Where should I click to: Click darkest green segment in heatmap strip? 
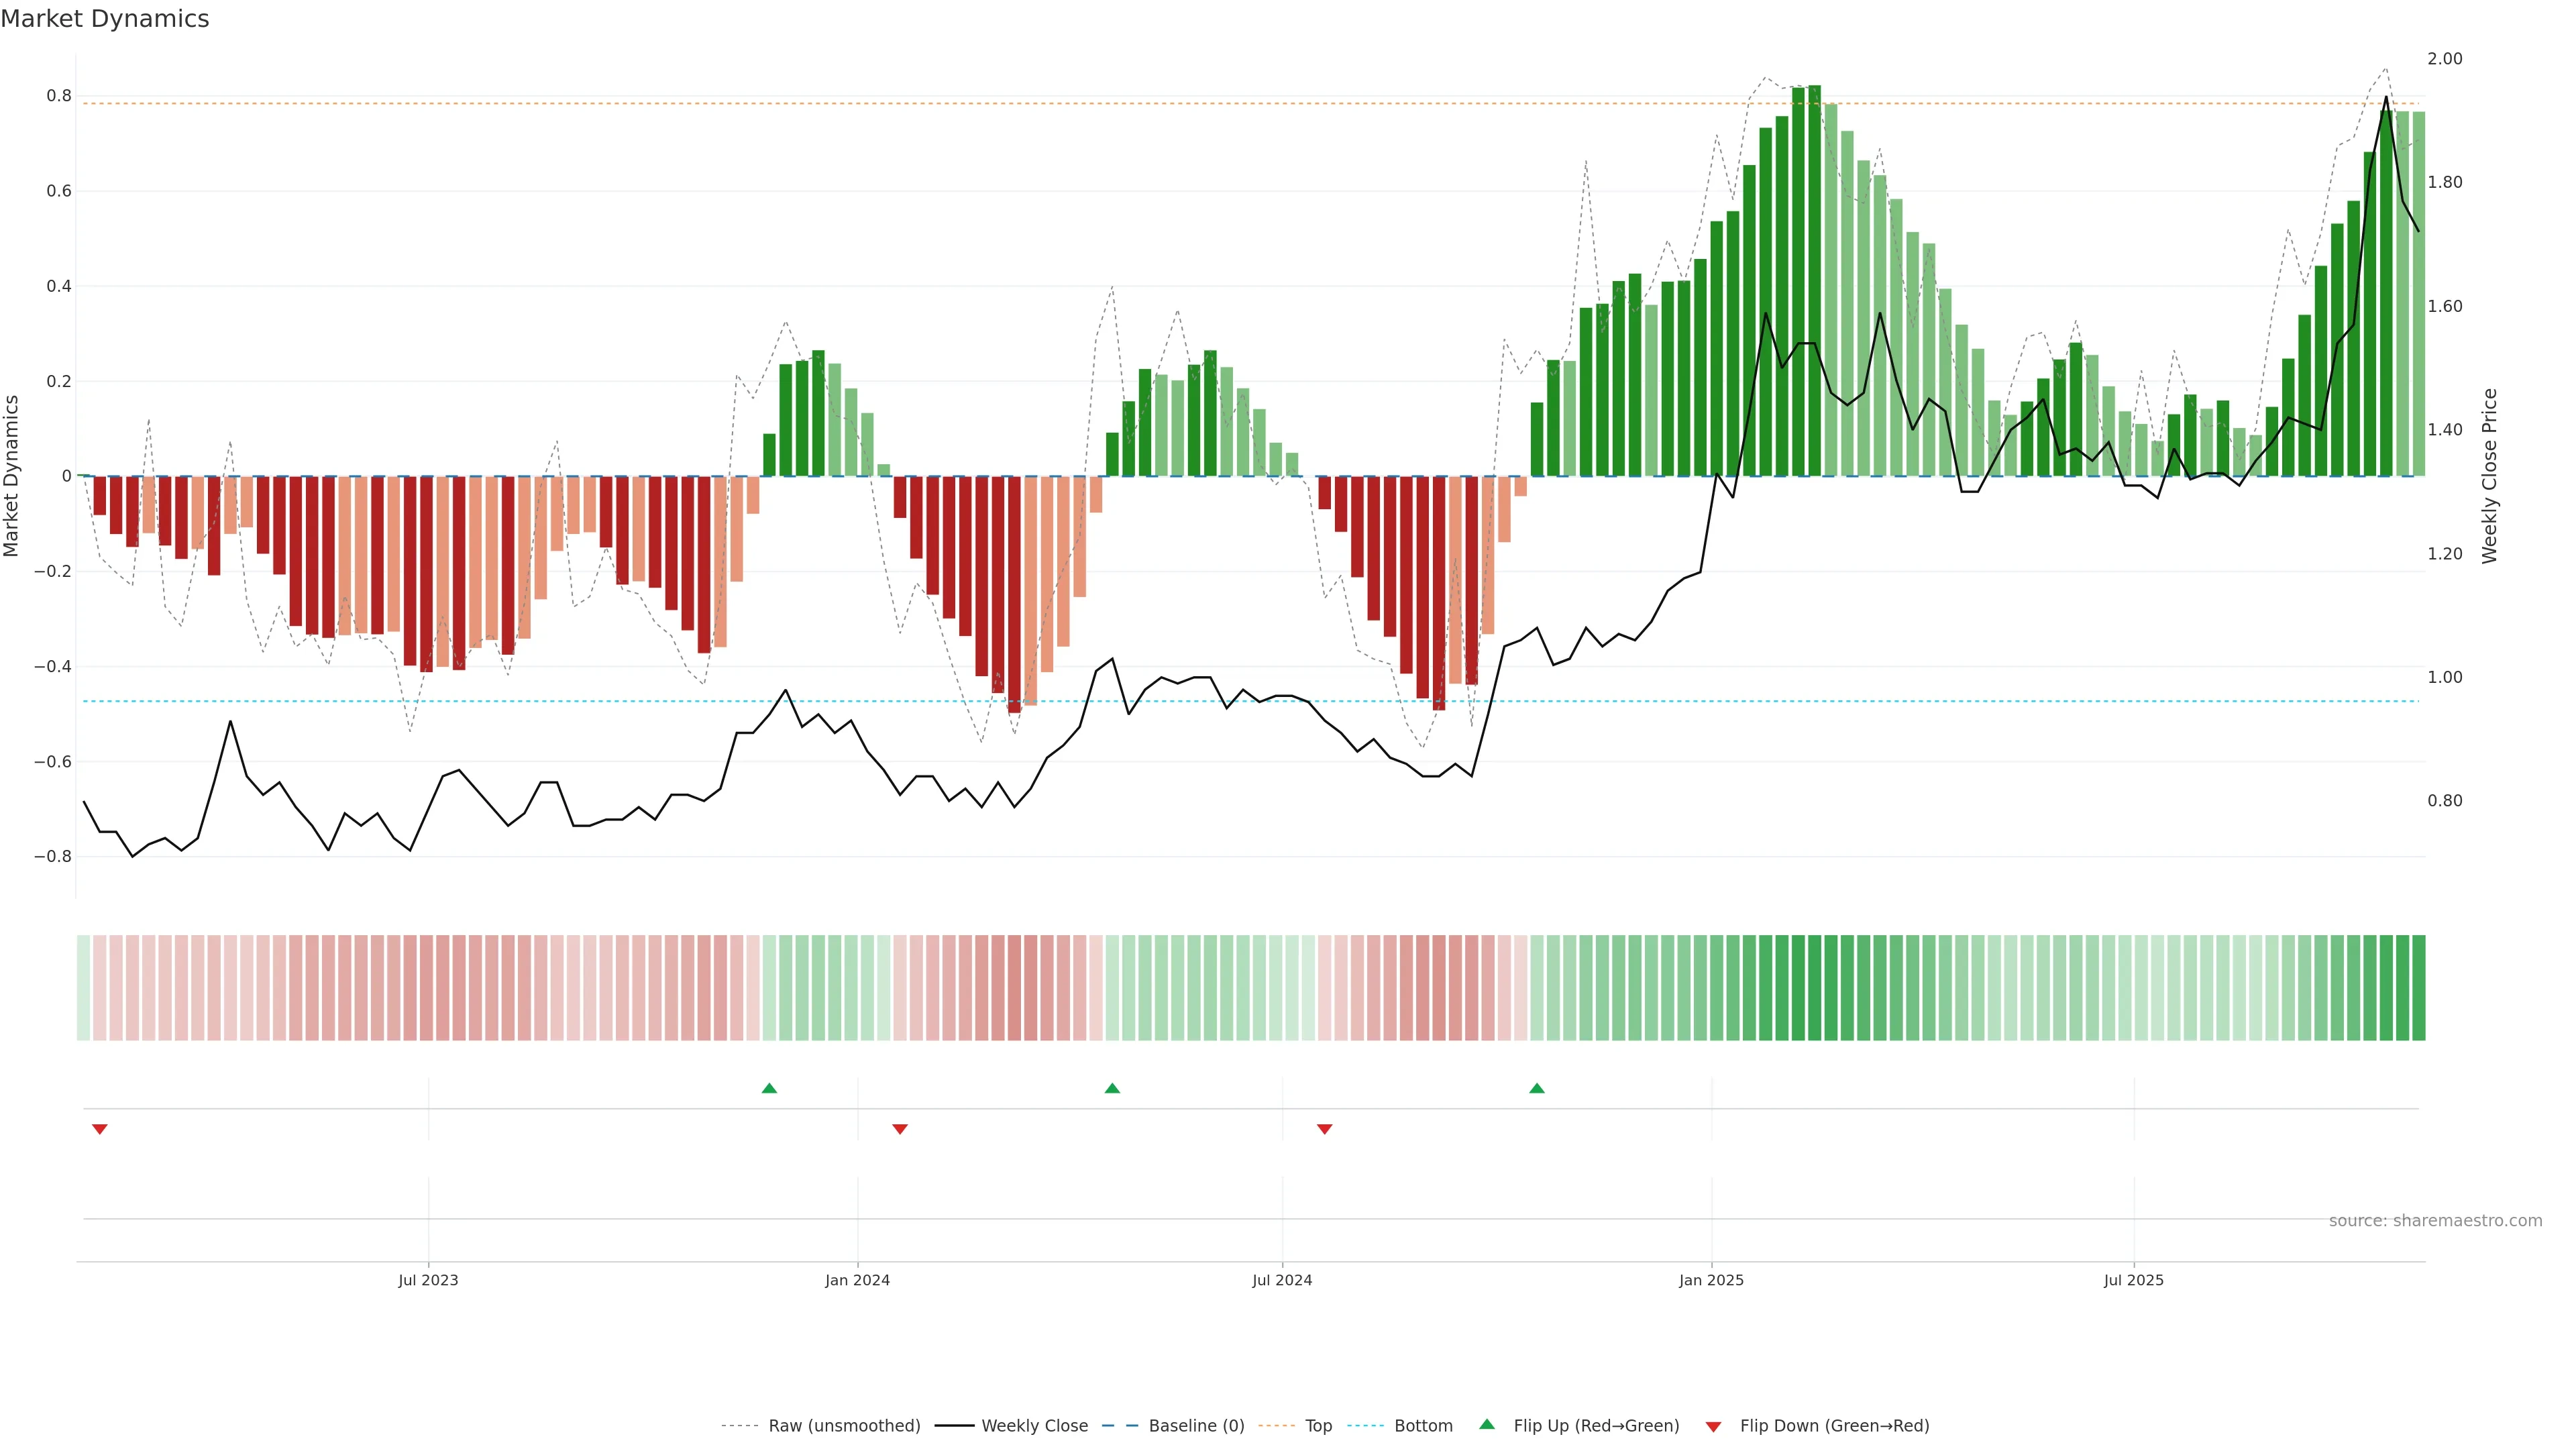pyautogui.click(x=1815, y=988)
